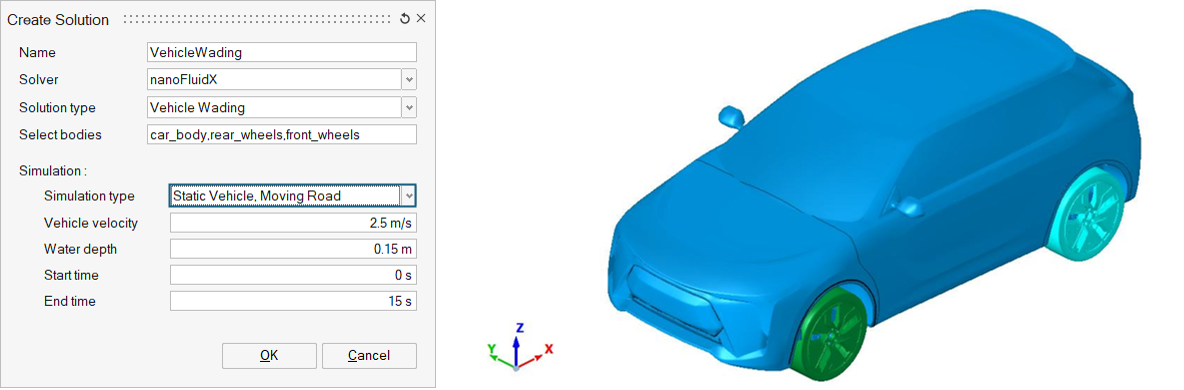Click the side mirror on the car model

[731, 116]
